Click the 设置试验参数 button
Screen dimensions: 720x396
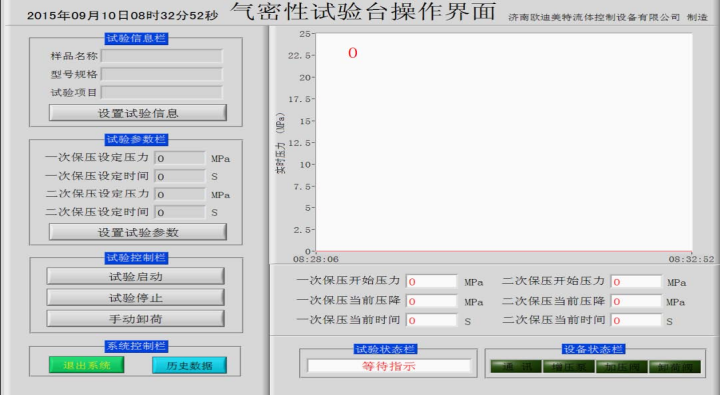click(x=138, y=232)
